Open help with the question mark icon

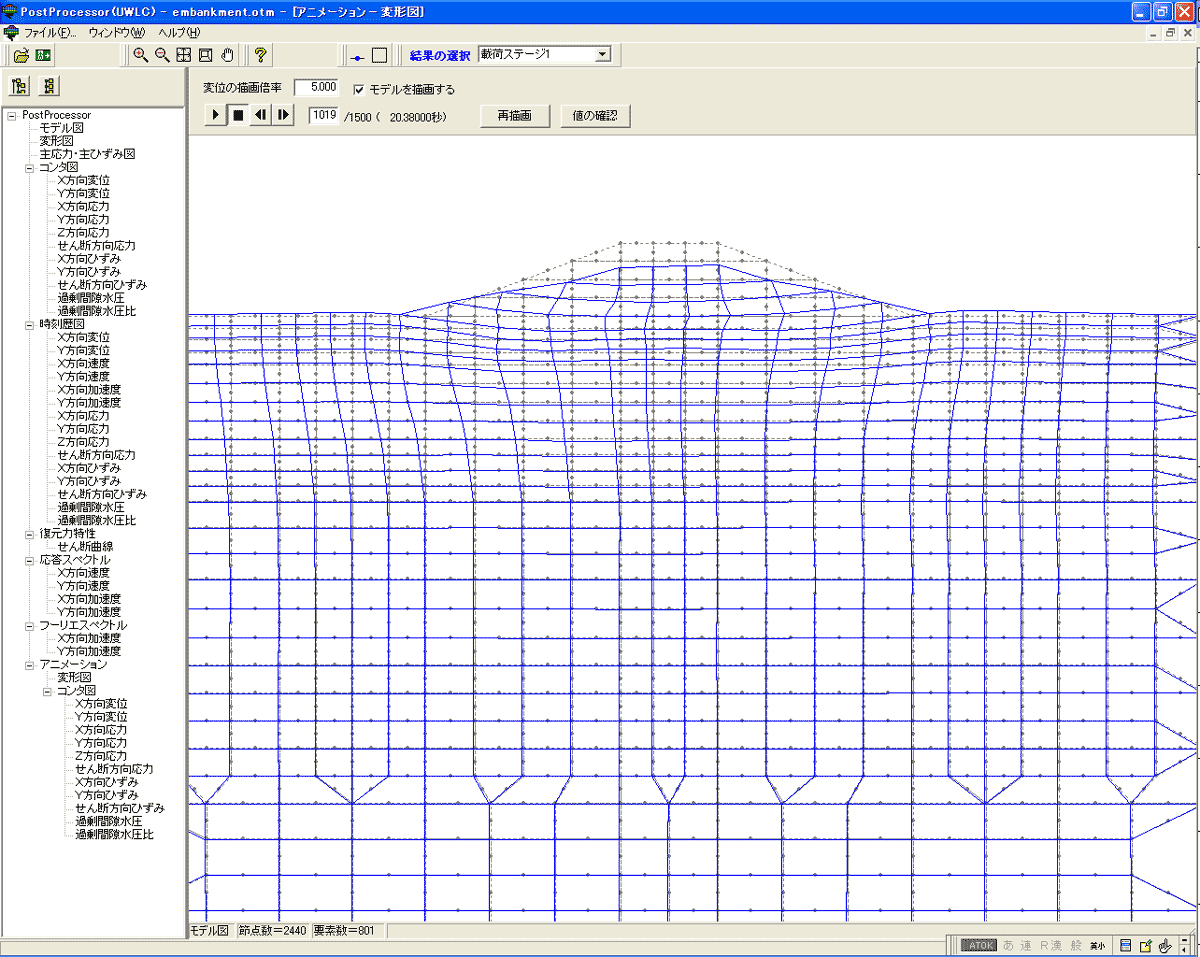(x=260, y=55)
